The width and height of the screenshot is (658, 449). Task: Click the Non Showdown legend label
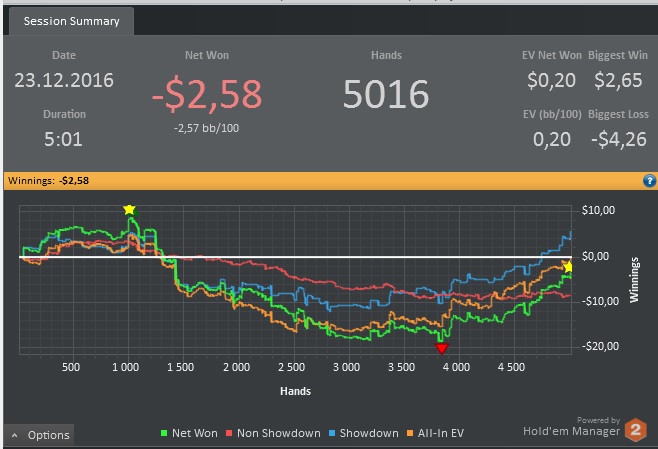pos(279,433)
